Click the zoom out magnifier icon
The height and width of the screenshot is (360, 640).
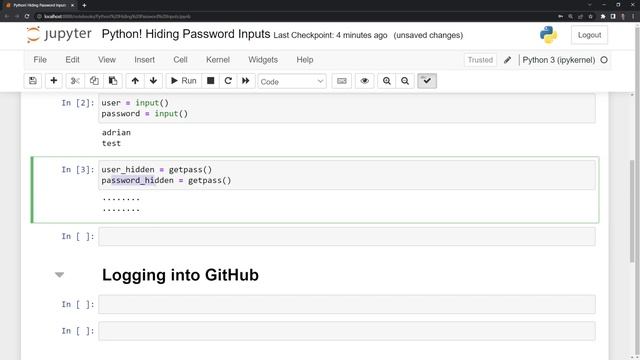[405, 81]
